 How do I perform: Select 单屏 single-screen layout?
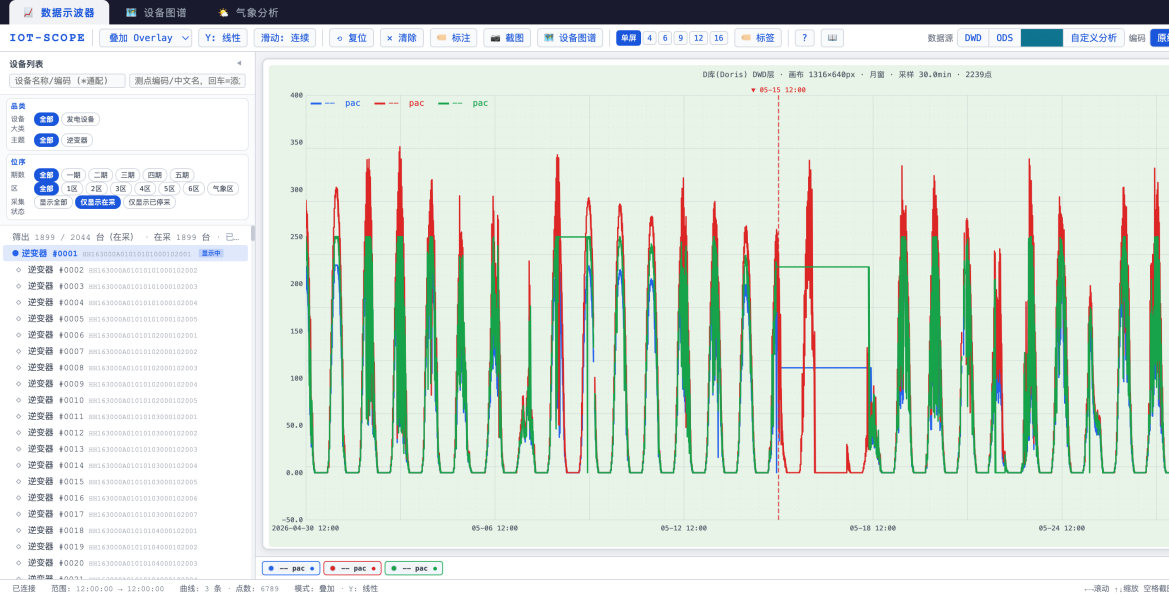(628, 38)
